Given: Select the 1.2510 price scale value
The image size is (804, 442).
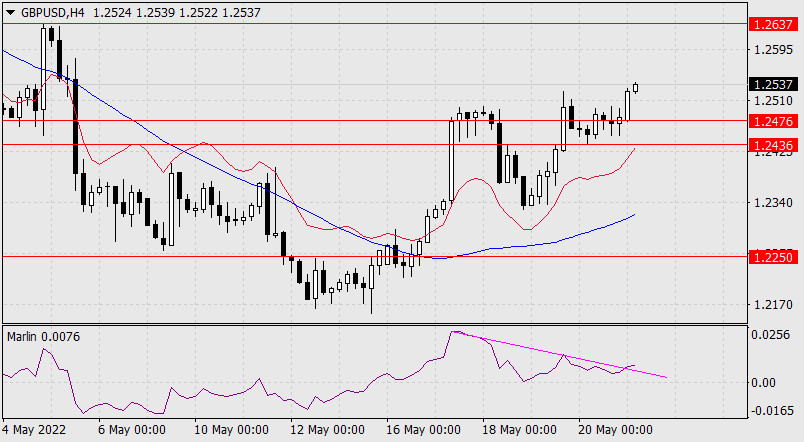Looking at the screenshot, I should point(773,101).
